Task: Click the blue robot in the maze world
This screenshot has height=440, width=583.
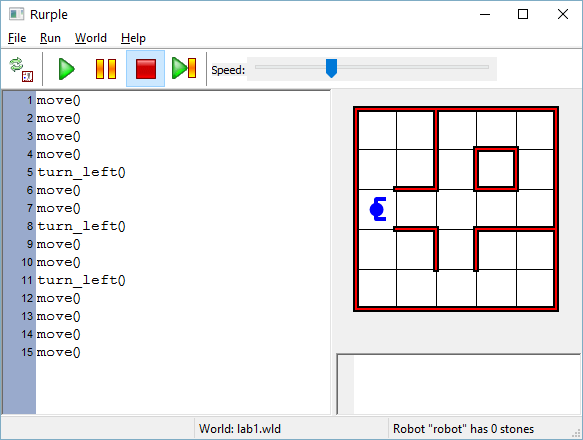Action: (378, 209)
